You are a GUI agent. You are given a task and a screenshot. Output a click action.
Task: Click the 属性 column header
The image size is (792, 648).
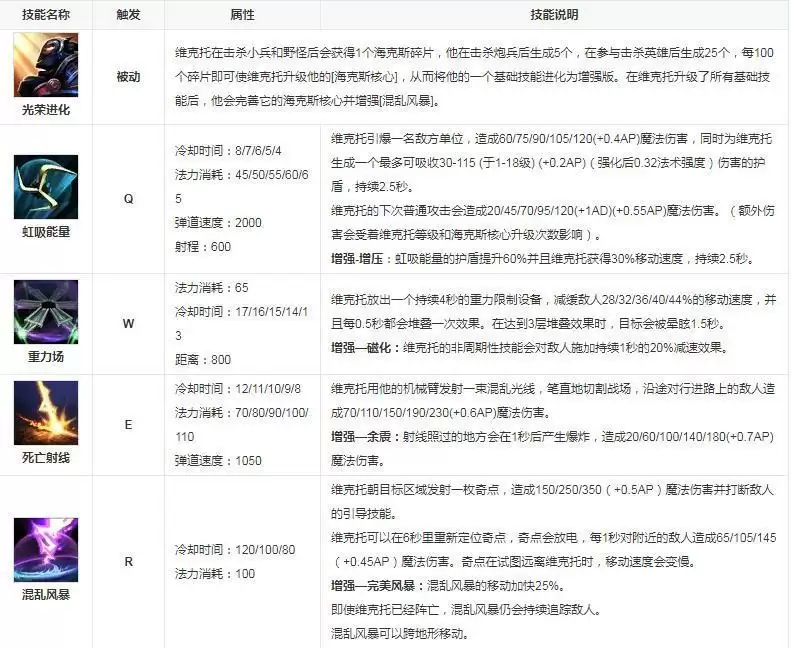pyautogui.click(x=242, y=14)
